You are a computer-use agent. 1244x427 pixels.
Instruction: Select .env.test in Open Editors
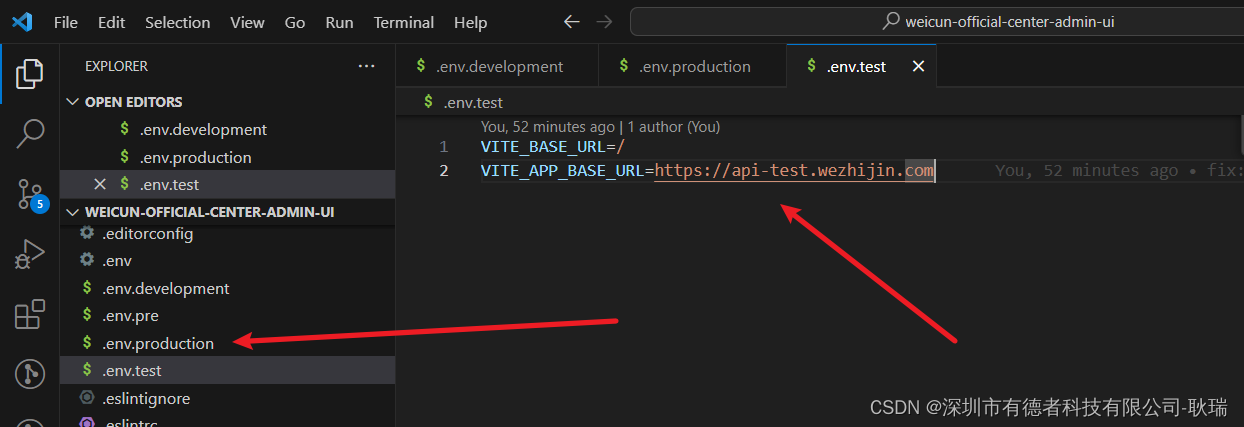tap(227, 184)
